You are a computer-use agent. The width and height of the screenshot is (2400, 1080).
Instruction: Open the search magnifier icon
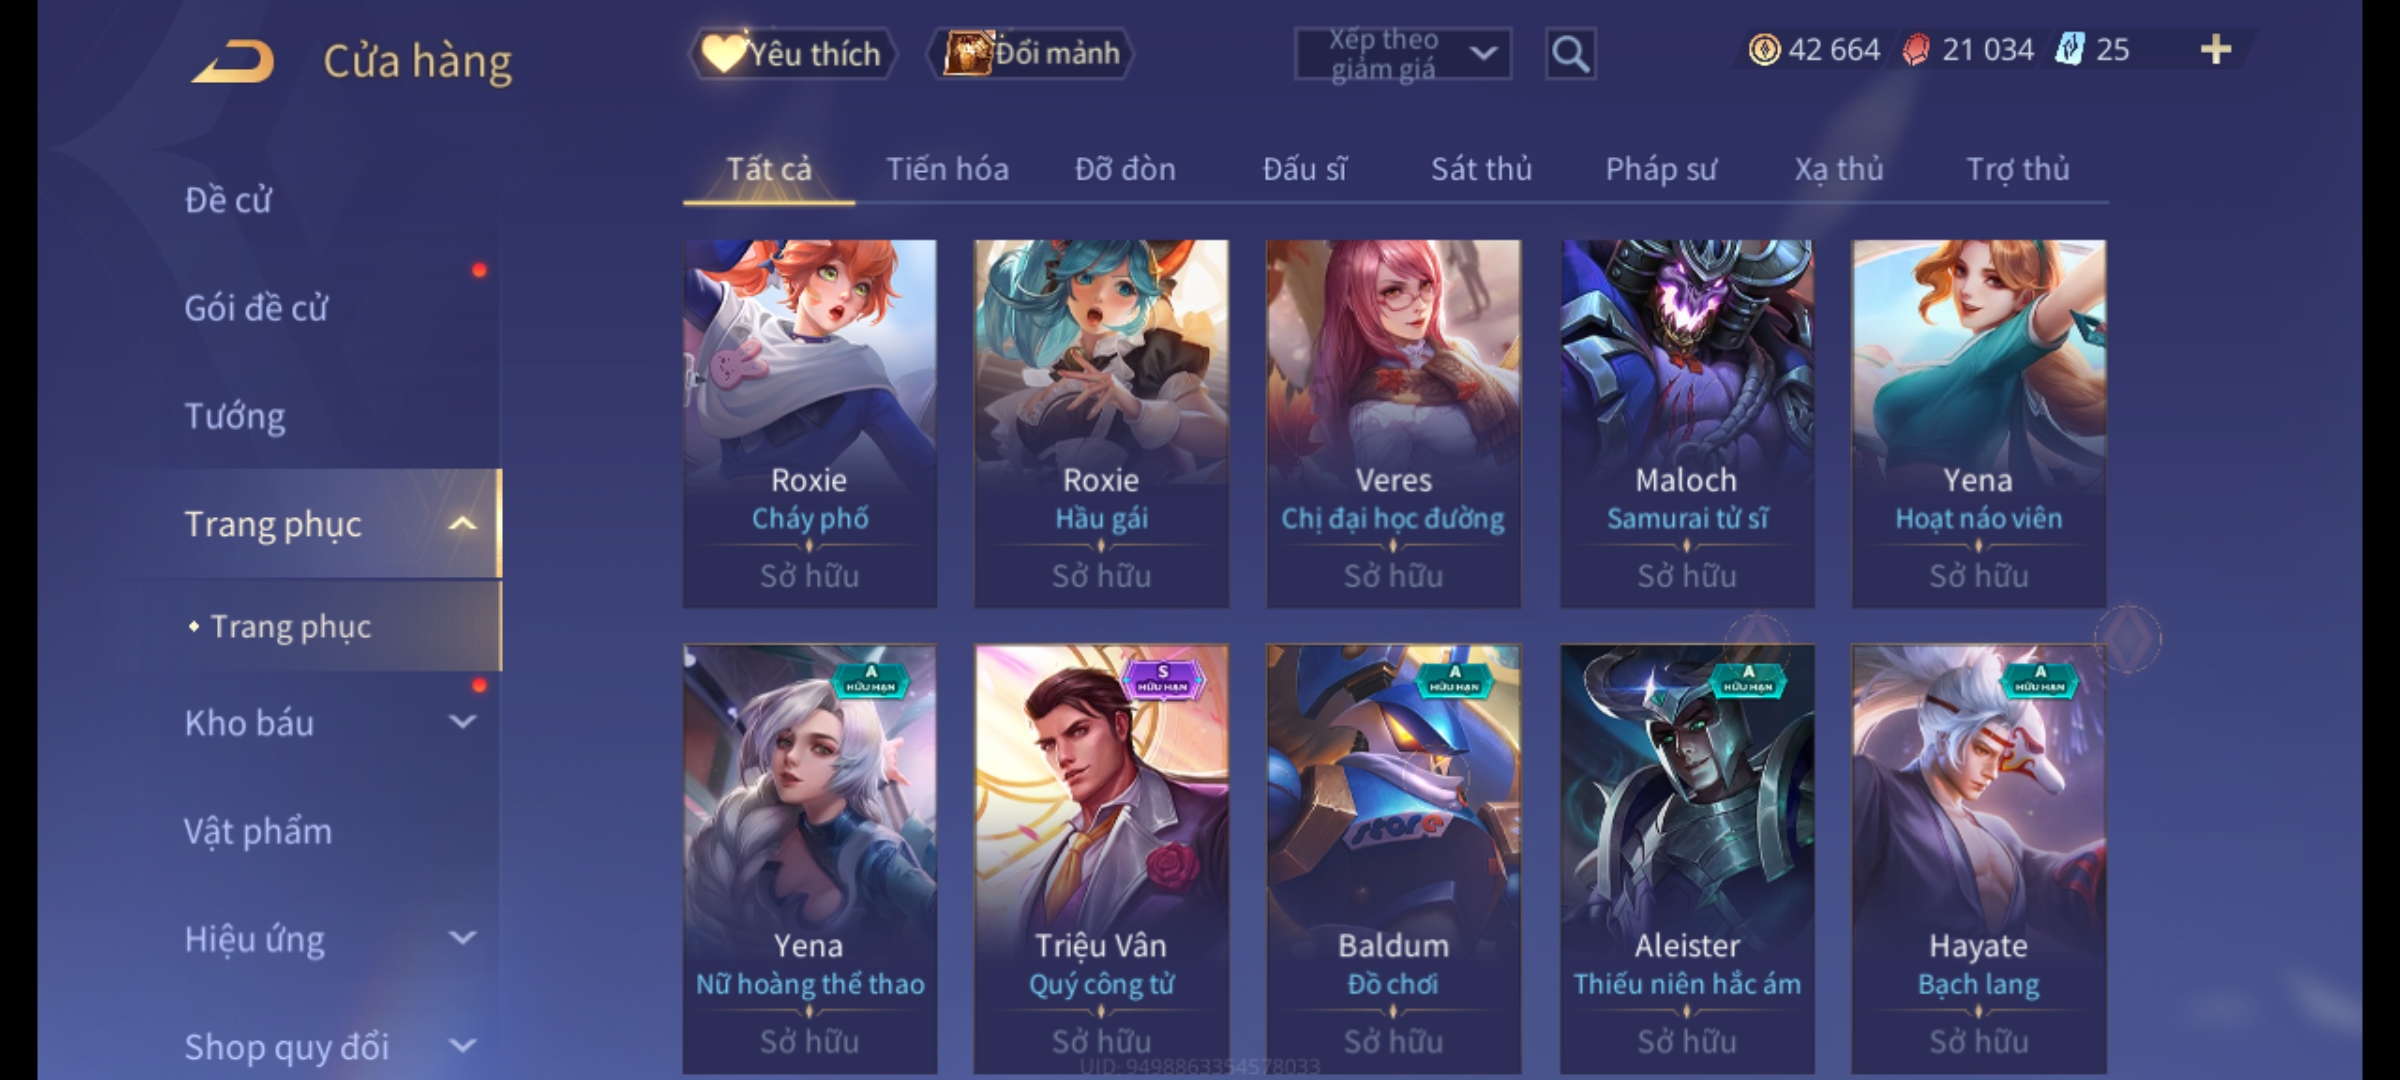click(1570, 54)
